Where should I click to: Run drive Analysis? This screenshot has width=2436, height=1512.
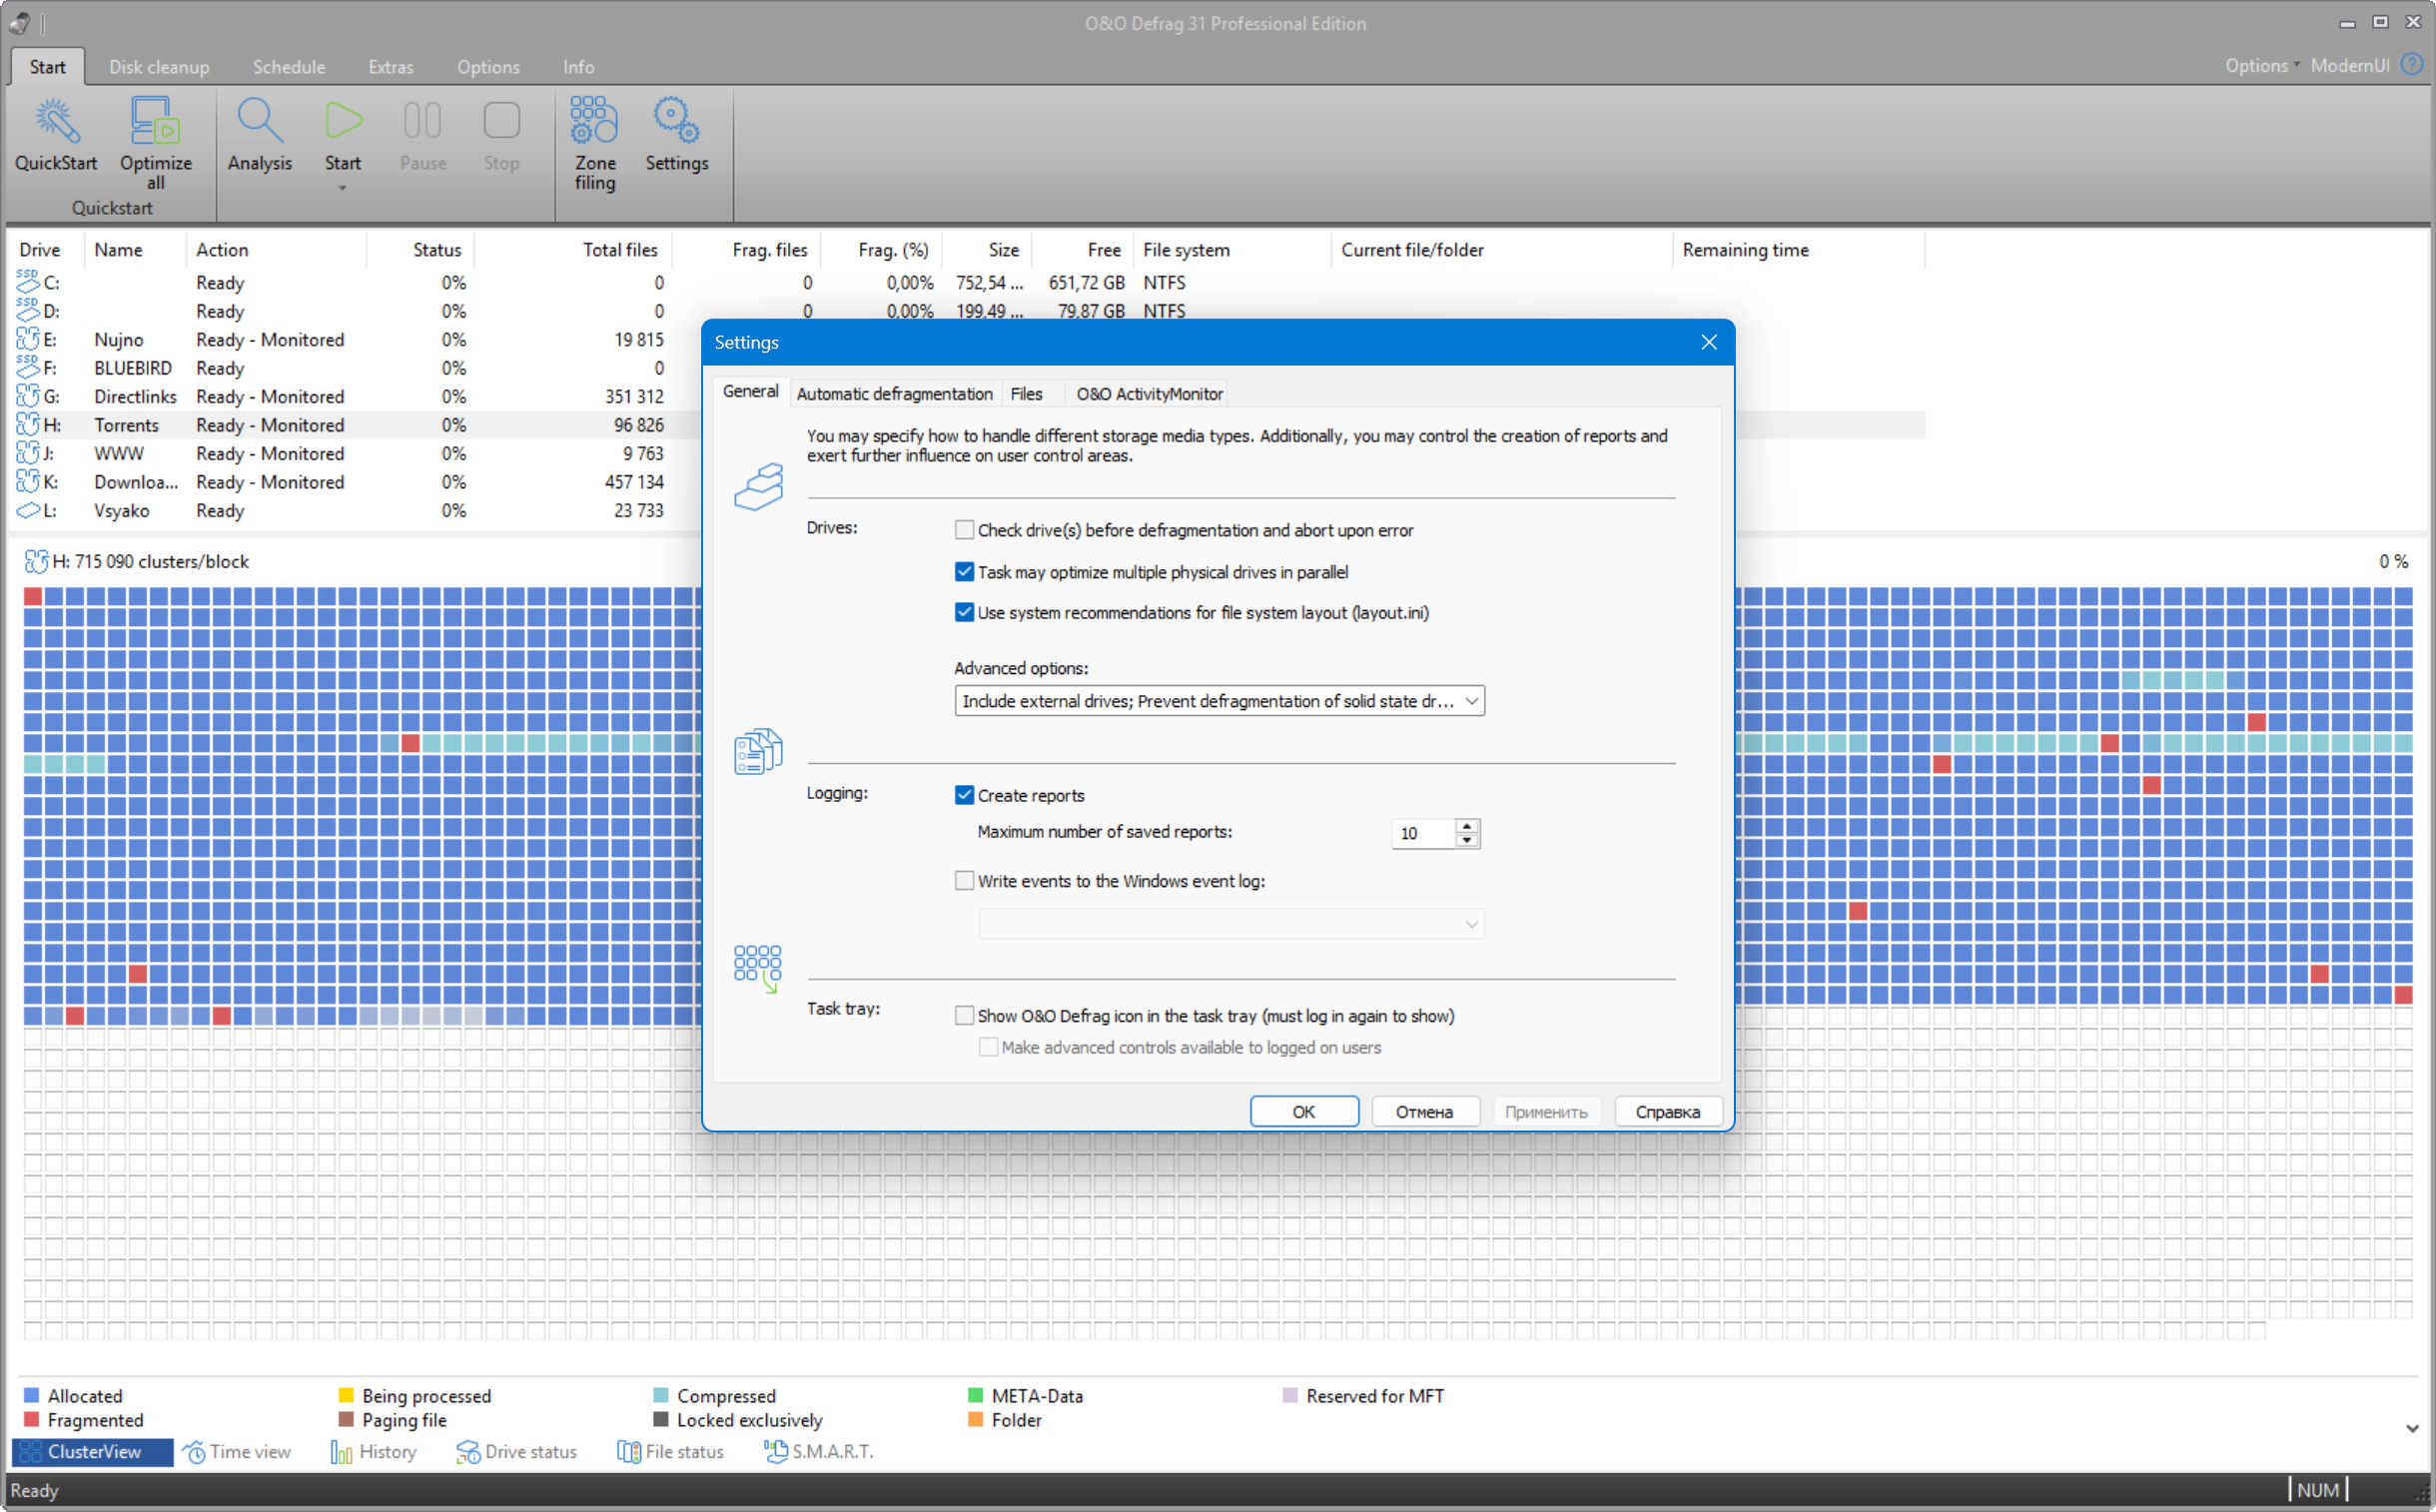259,135
